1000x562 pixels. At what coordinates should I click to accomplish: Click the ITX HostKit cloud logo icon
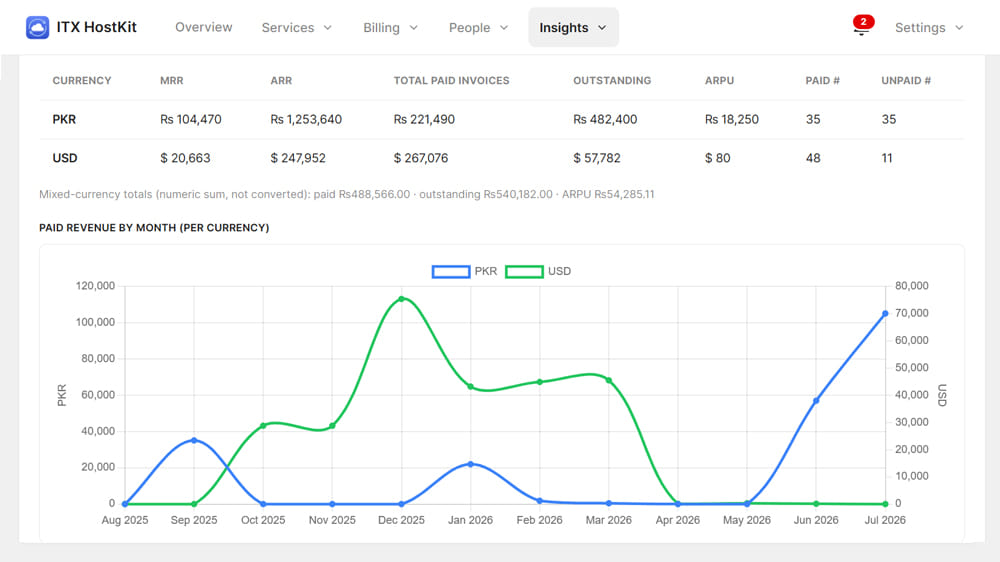point(38,27)
